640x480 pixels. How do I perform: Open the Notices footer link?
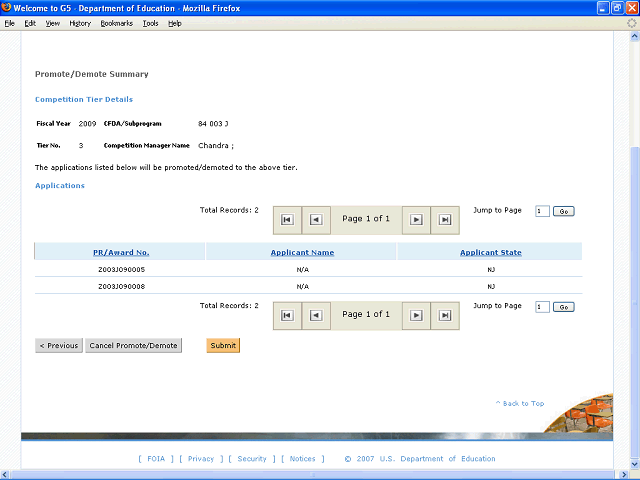point(302,459)
